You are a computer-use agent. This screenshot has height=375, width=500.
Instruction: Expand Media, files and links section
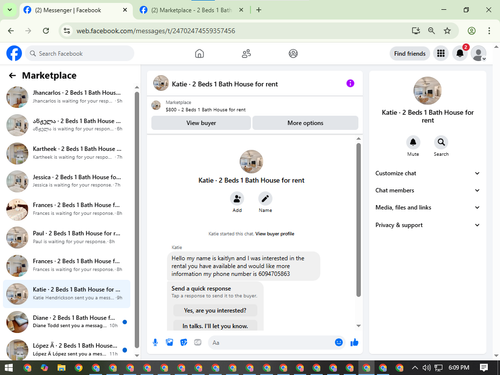[x=428, y=207]
